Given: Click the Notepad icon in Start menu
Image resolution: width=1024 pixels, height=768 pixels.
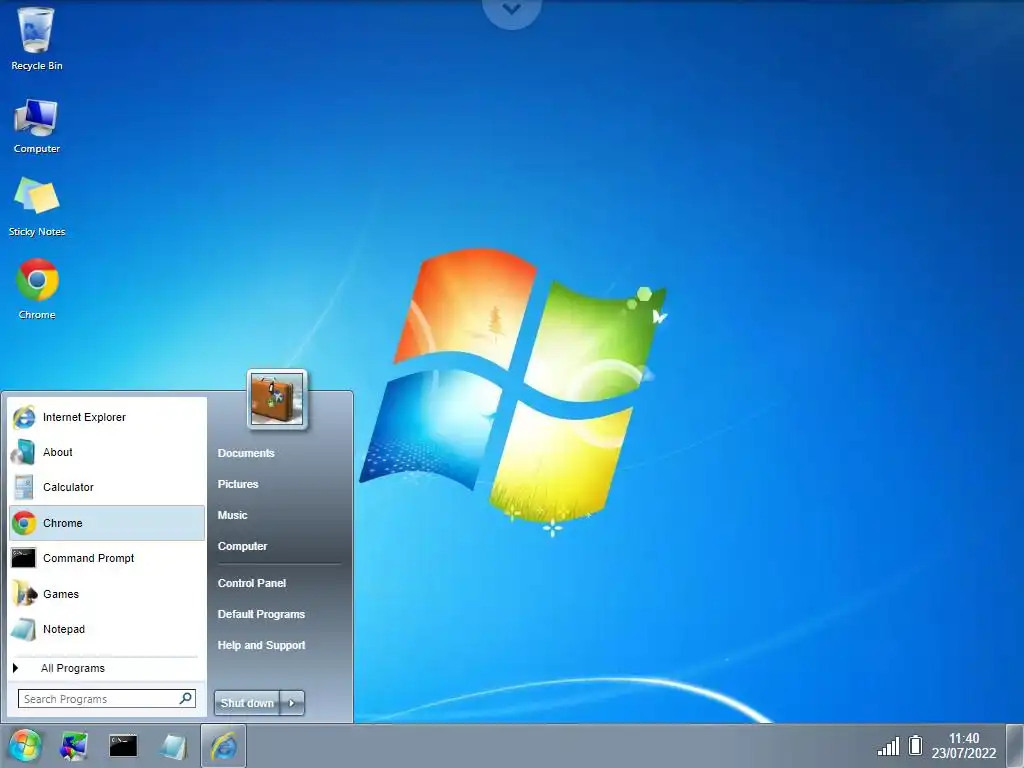Looking at the screenshot, I should point(24,629).
